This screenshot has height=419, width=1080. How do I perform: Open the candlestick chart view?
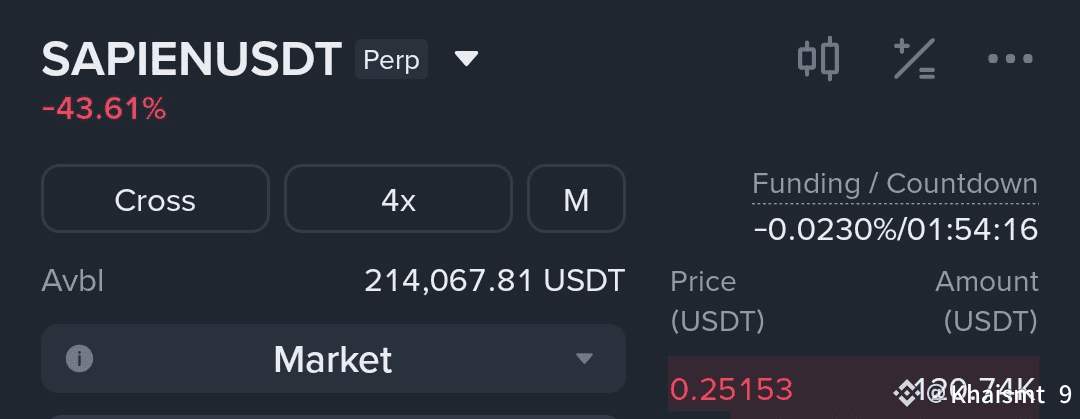[x=818, y=59]
